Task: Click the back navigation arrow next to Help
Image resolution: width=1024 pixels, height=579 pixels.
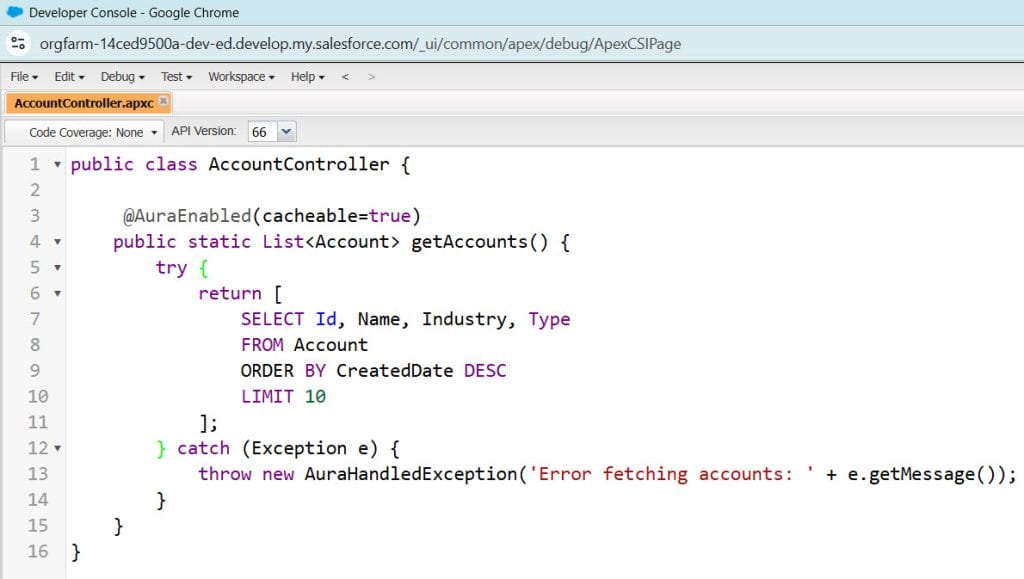Action: 345,75
